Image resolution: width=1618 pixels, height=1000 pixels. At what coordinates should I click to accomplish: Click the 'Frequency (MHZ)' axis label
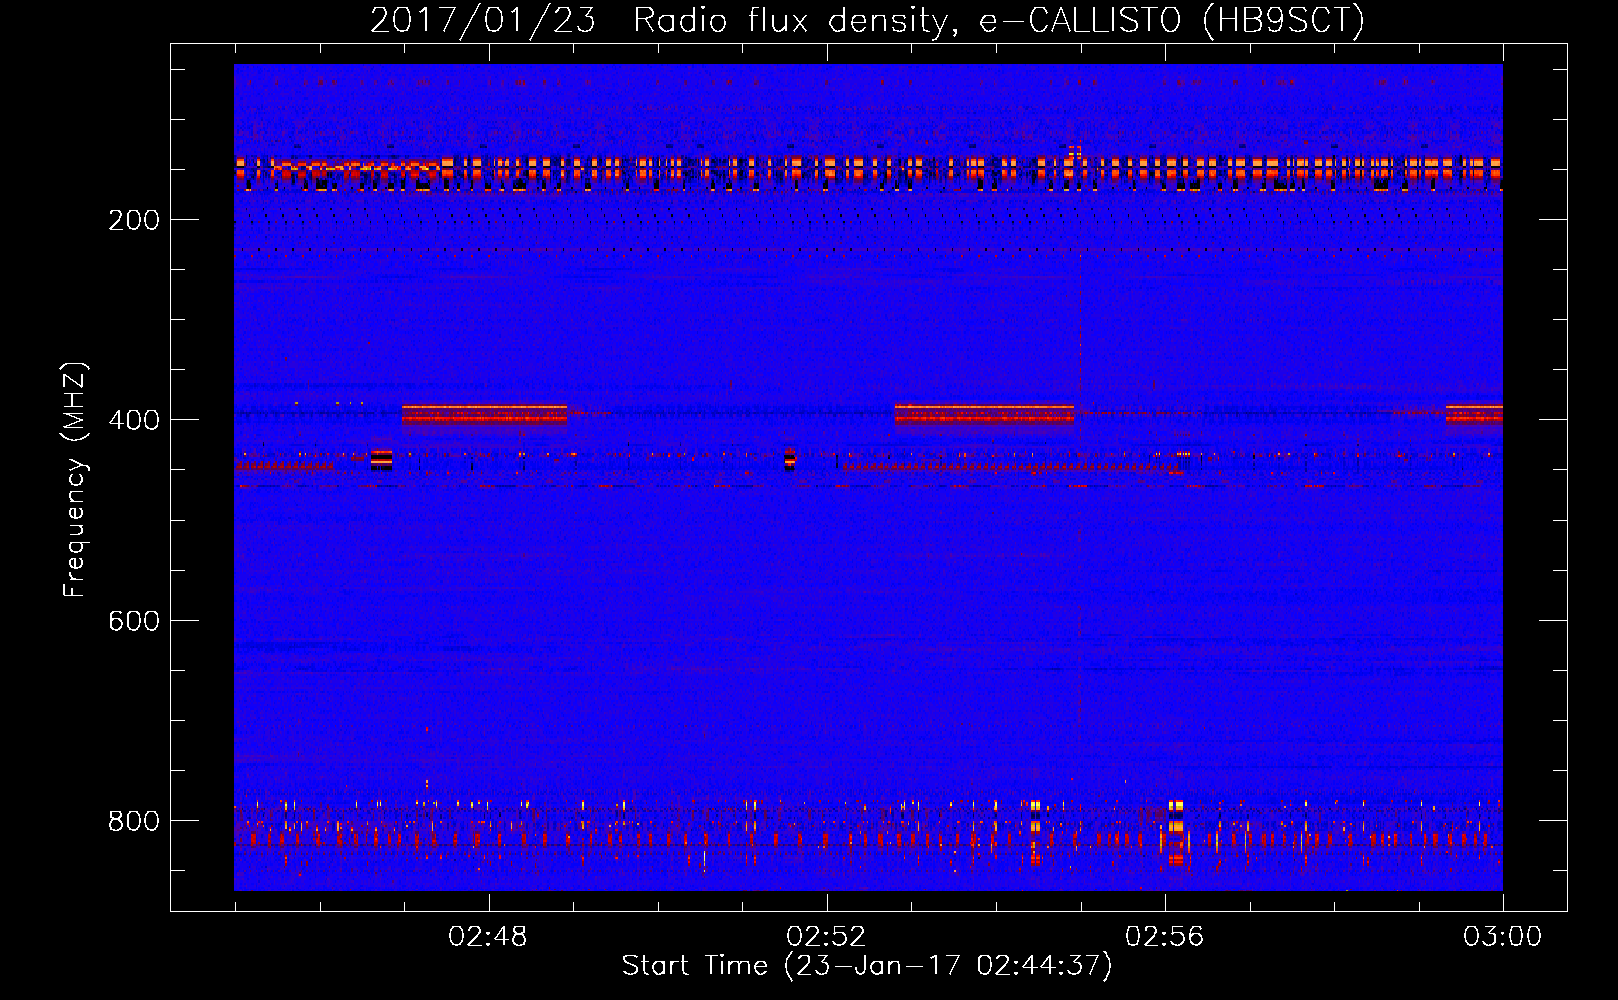(75, 480)
